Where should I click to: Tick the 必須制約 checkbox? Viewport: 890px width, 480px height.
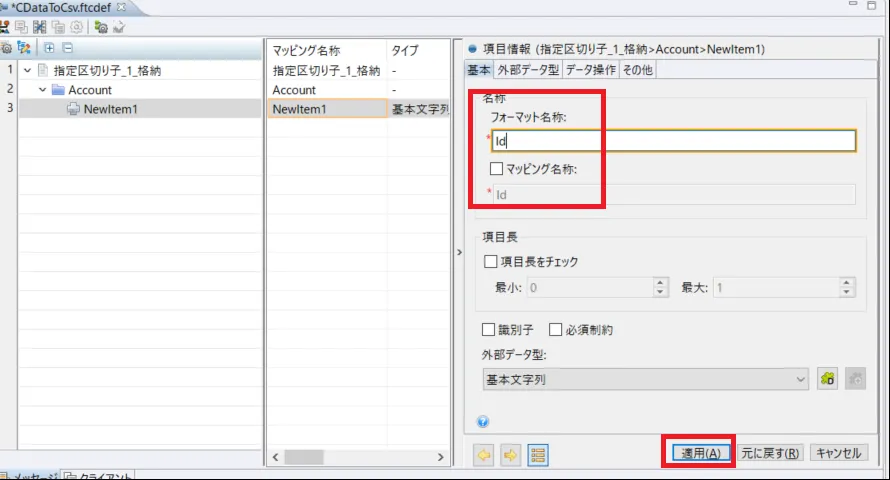(556, 330)
